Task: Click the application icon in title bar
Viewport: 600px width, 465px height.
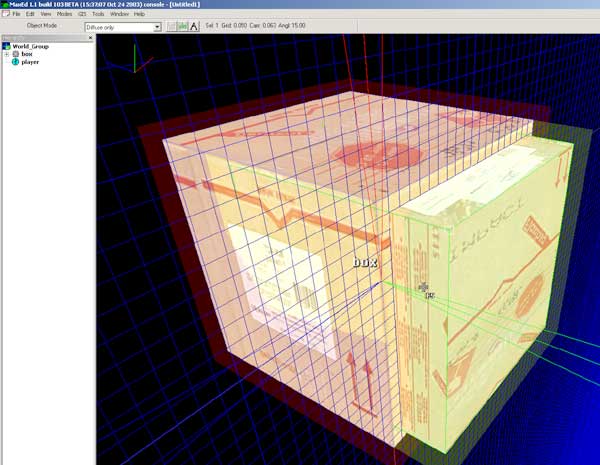Action: coord(5,5)
